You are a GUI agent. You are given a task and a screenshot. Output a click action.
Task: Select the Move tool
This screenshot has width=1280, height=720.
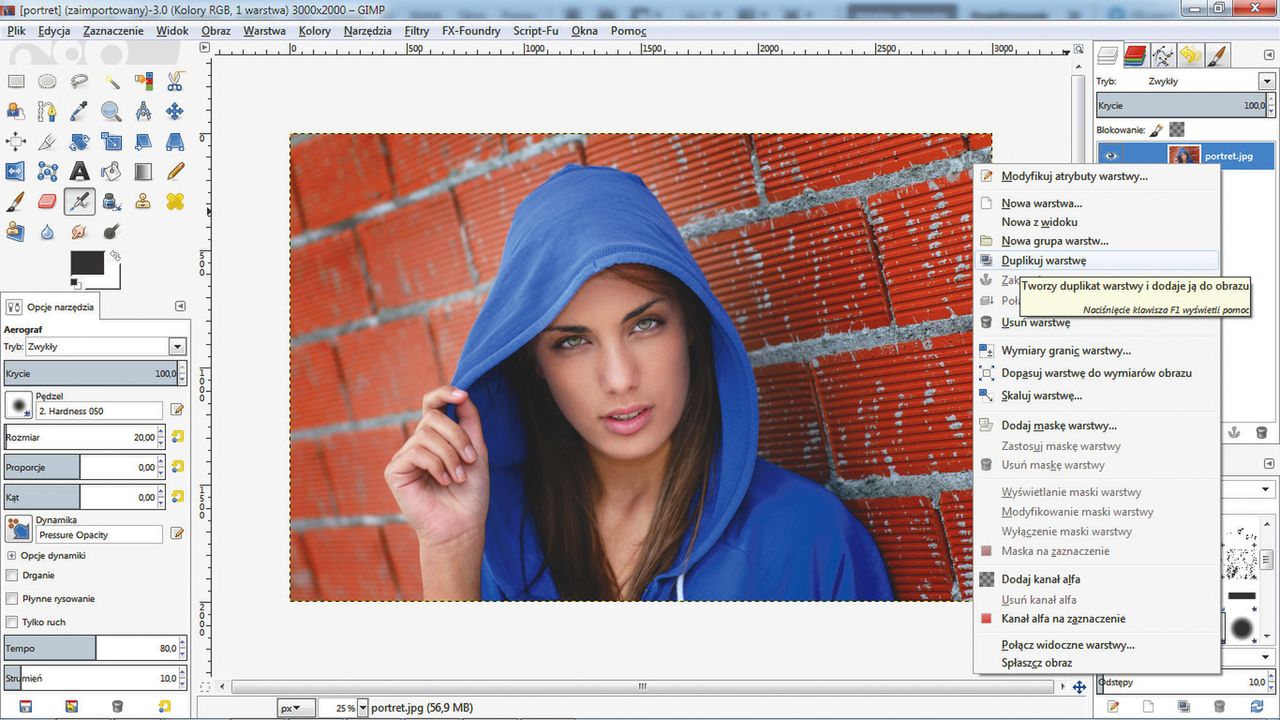point(175,111)
